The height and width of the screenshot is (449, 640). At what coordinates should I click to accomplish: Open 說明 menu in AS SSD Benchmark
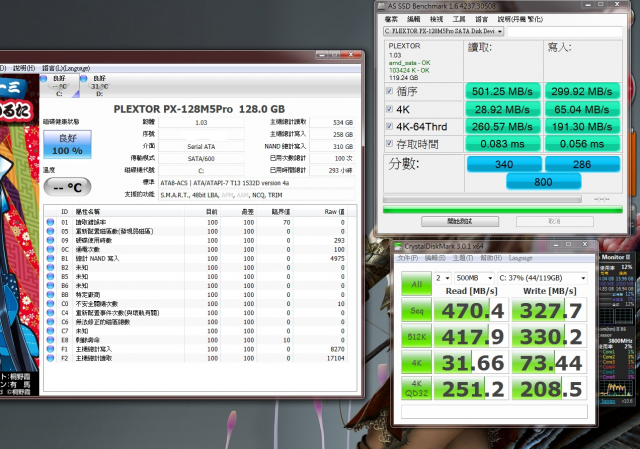pos(520,19)
